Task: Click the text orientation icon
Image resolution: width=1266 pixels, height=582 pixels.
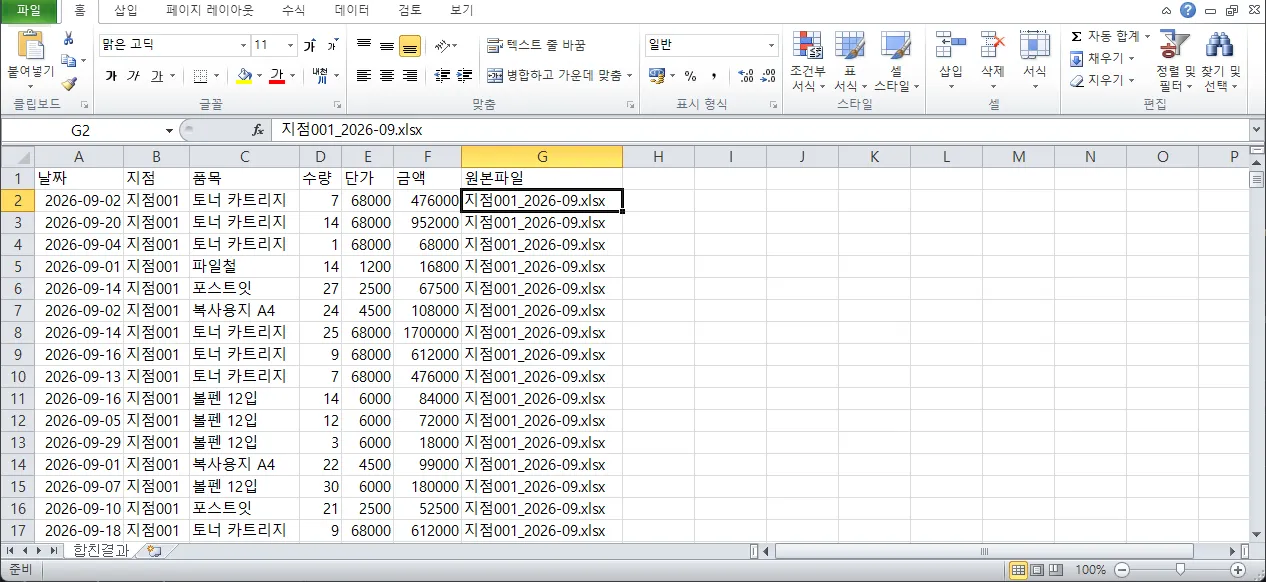Action: coord(442,46)
